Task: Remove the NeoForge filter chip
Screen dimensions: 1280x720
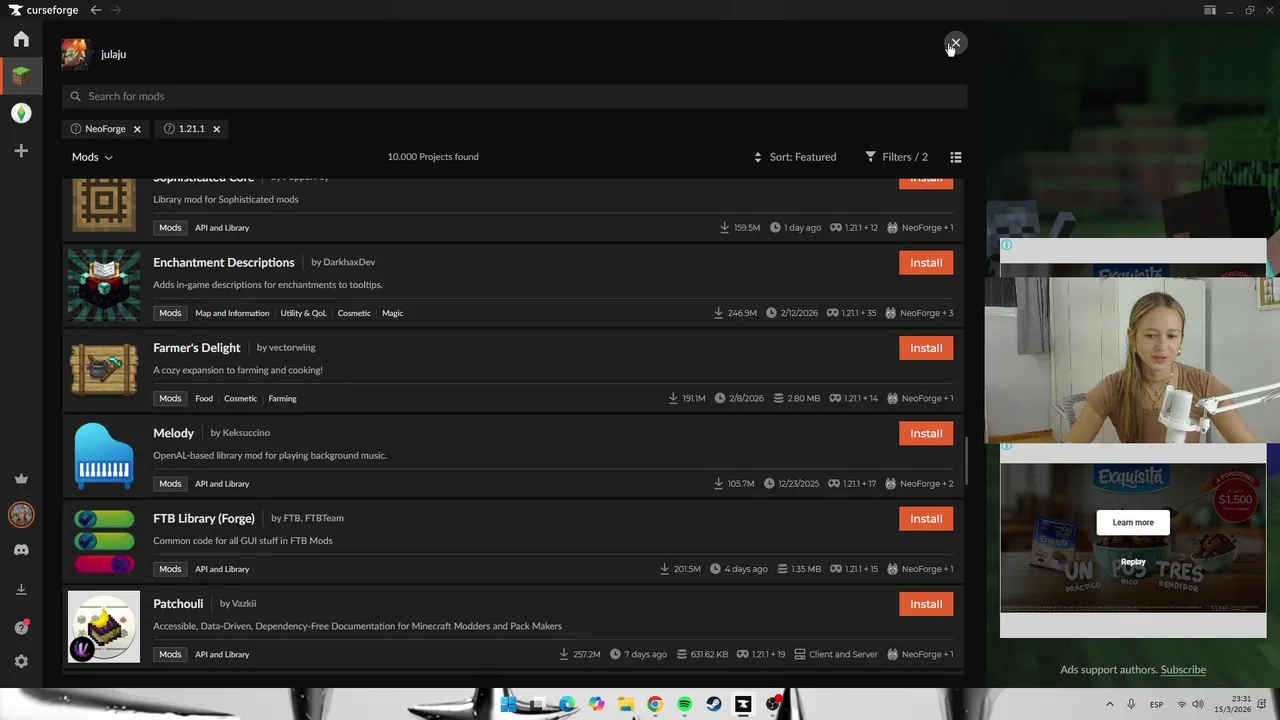Action: click(x=137, y=129)
